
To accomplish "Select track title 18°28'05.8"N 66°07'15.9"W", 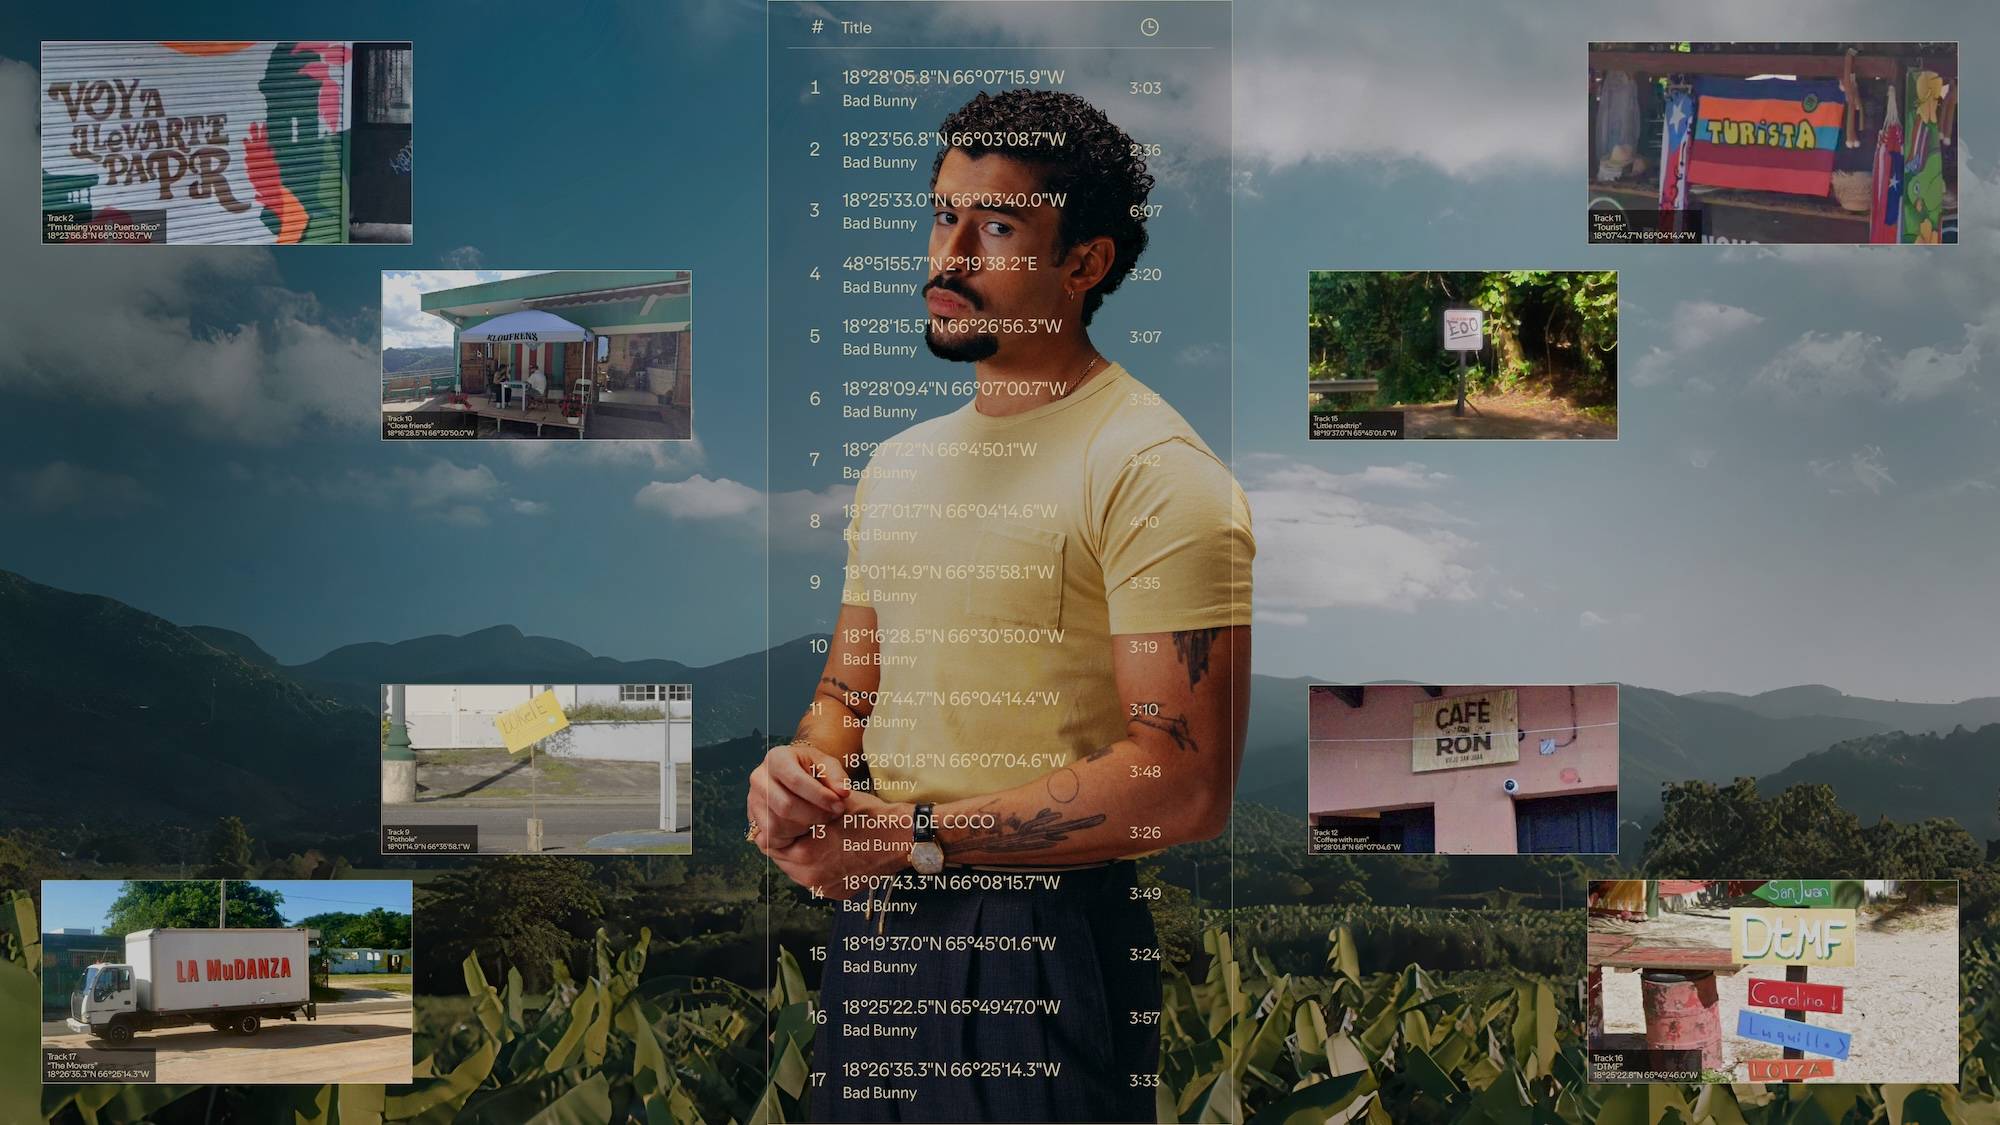I will [953, 77].
